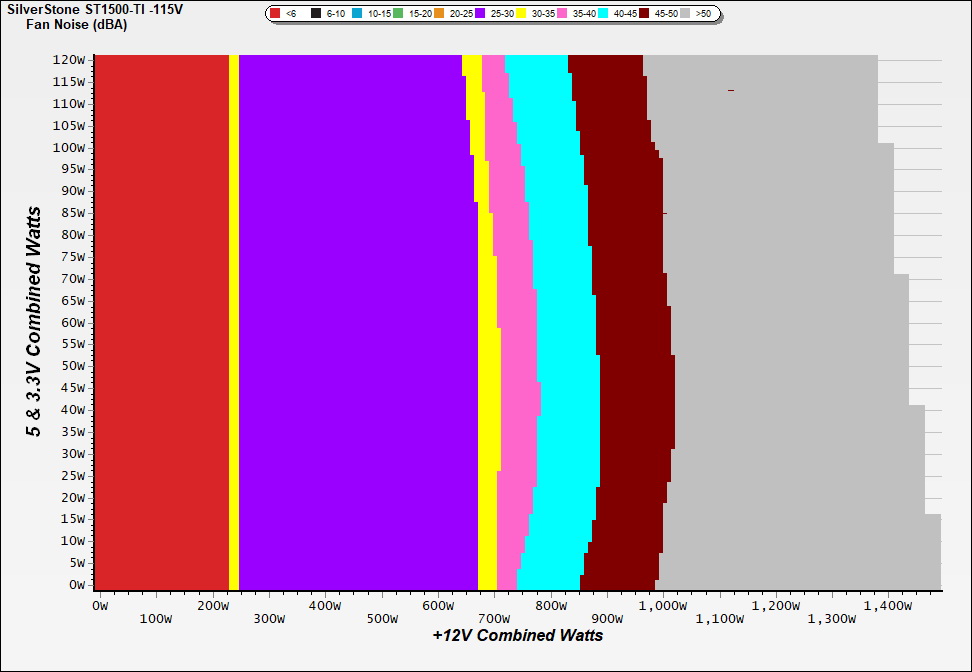Click the small red dot in gray area
This screenshot has height=672, width=972.
(731, 91)
